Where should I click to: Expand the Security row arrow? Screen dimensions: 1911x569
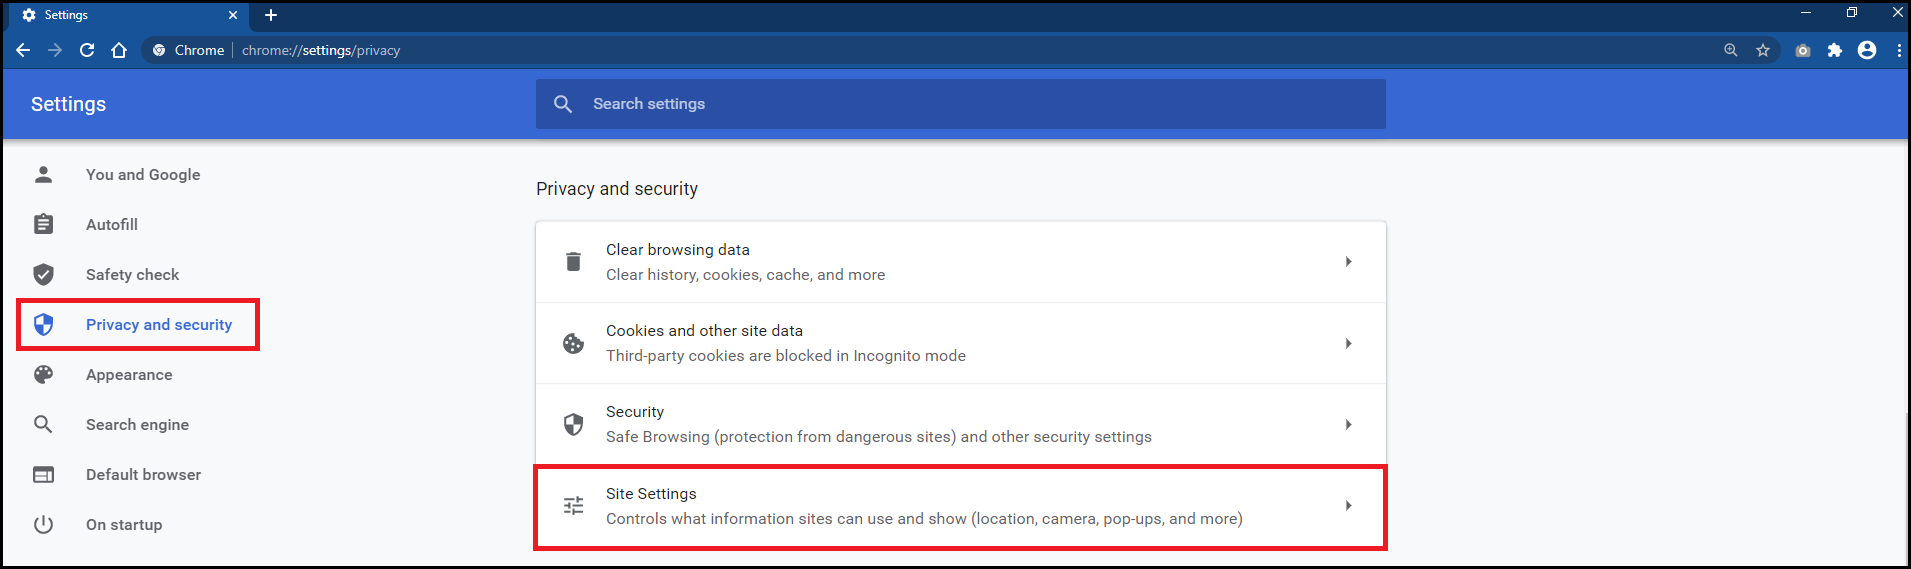click(1348, 425)
